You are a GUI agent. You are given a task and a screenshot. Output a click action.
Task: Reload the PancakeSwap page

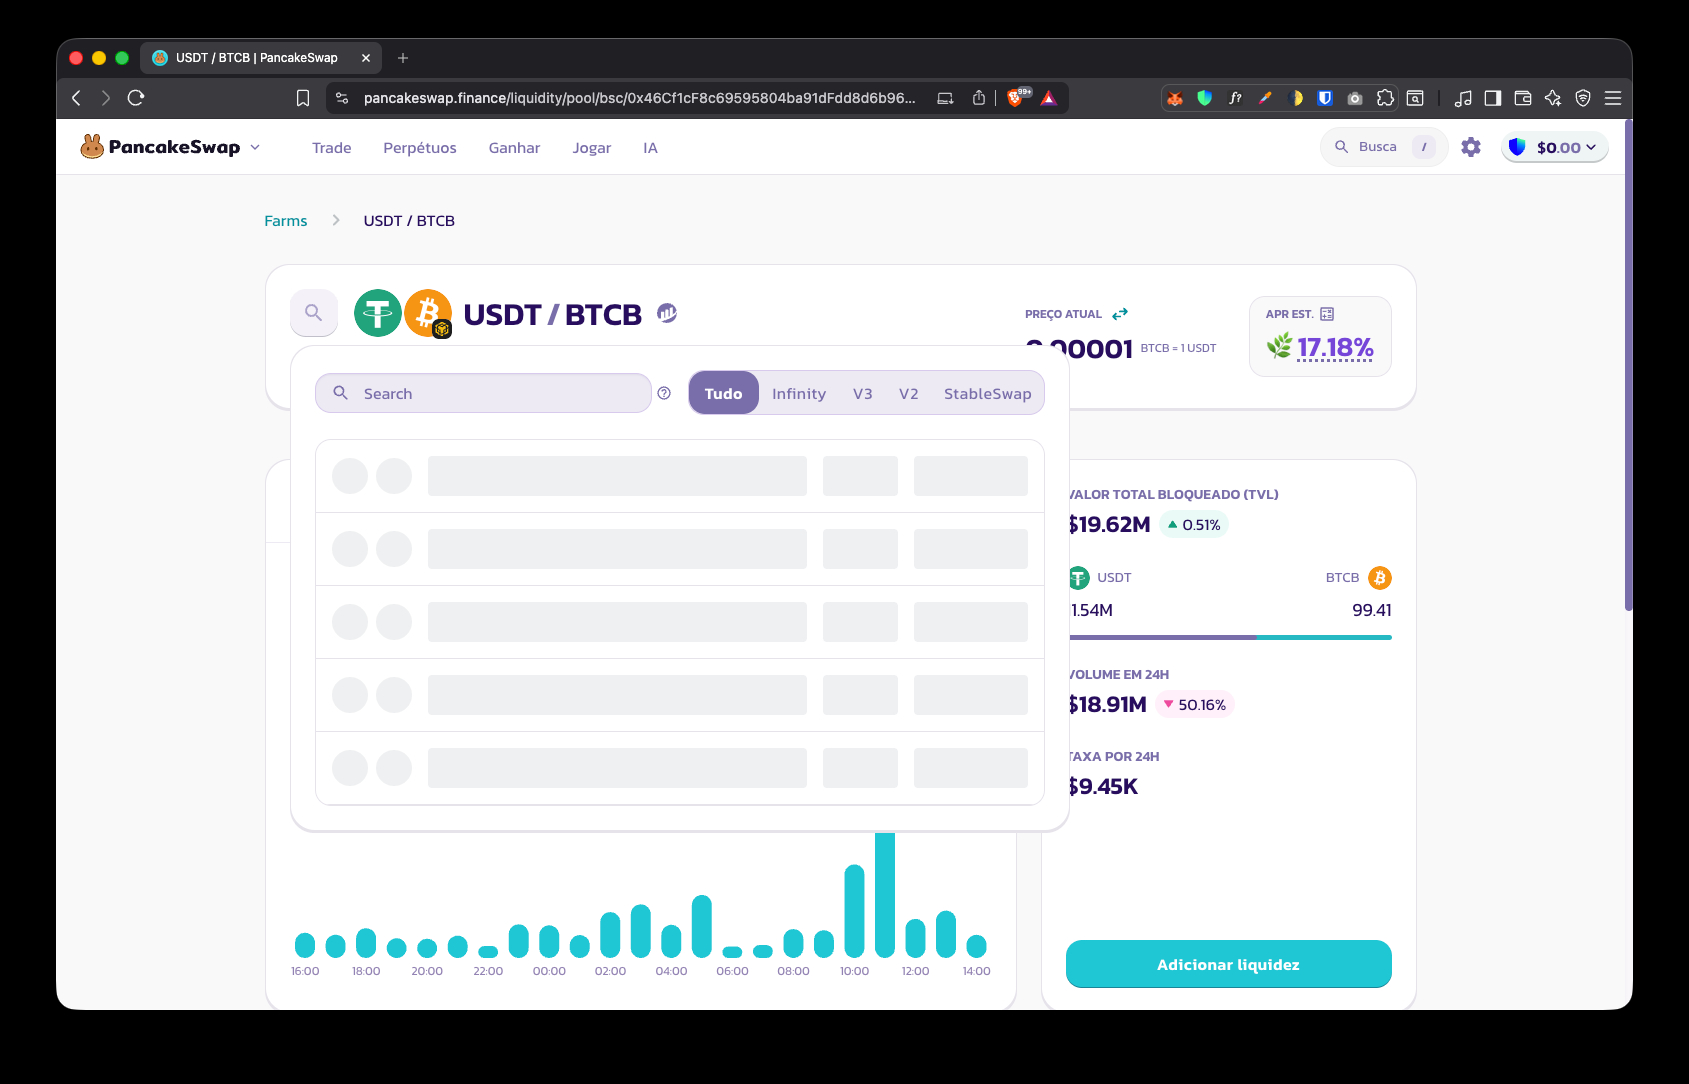(136, 98)
